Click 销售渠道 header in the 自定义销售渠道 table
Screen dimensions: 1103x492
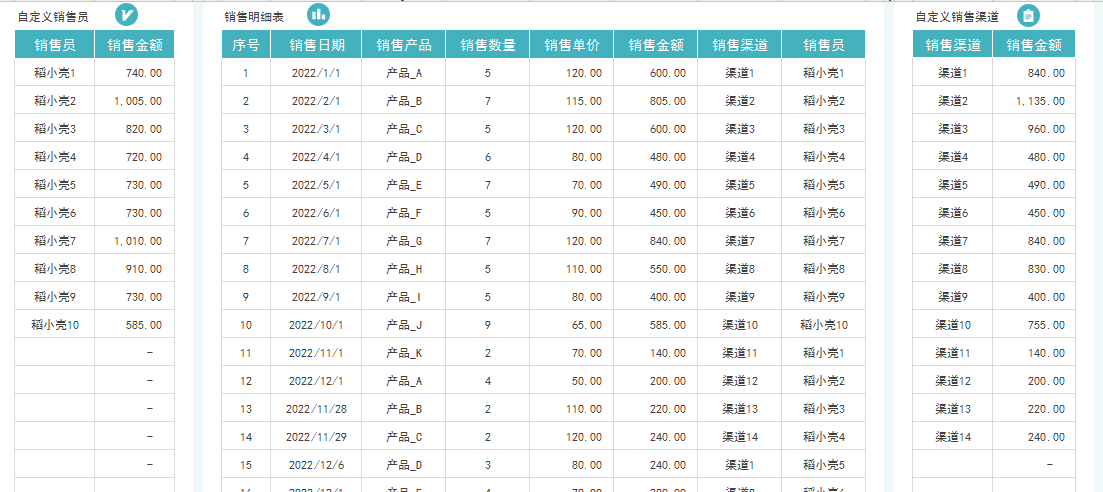tap(953, 44)
